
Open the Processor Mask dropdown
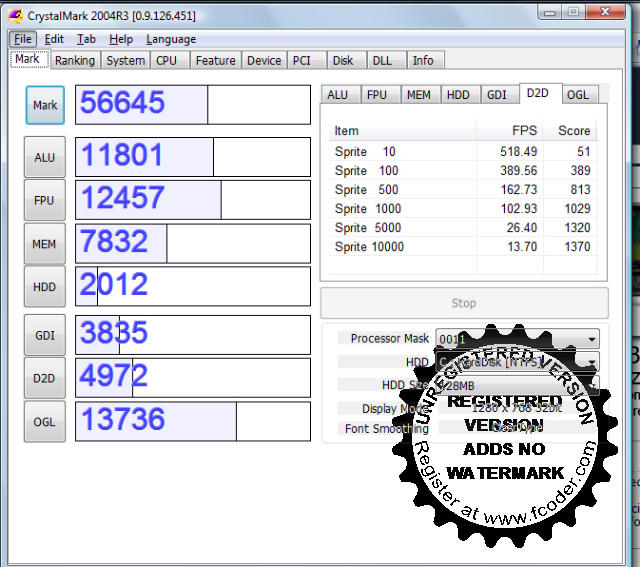[x=517, y=339]
